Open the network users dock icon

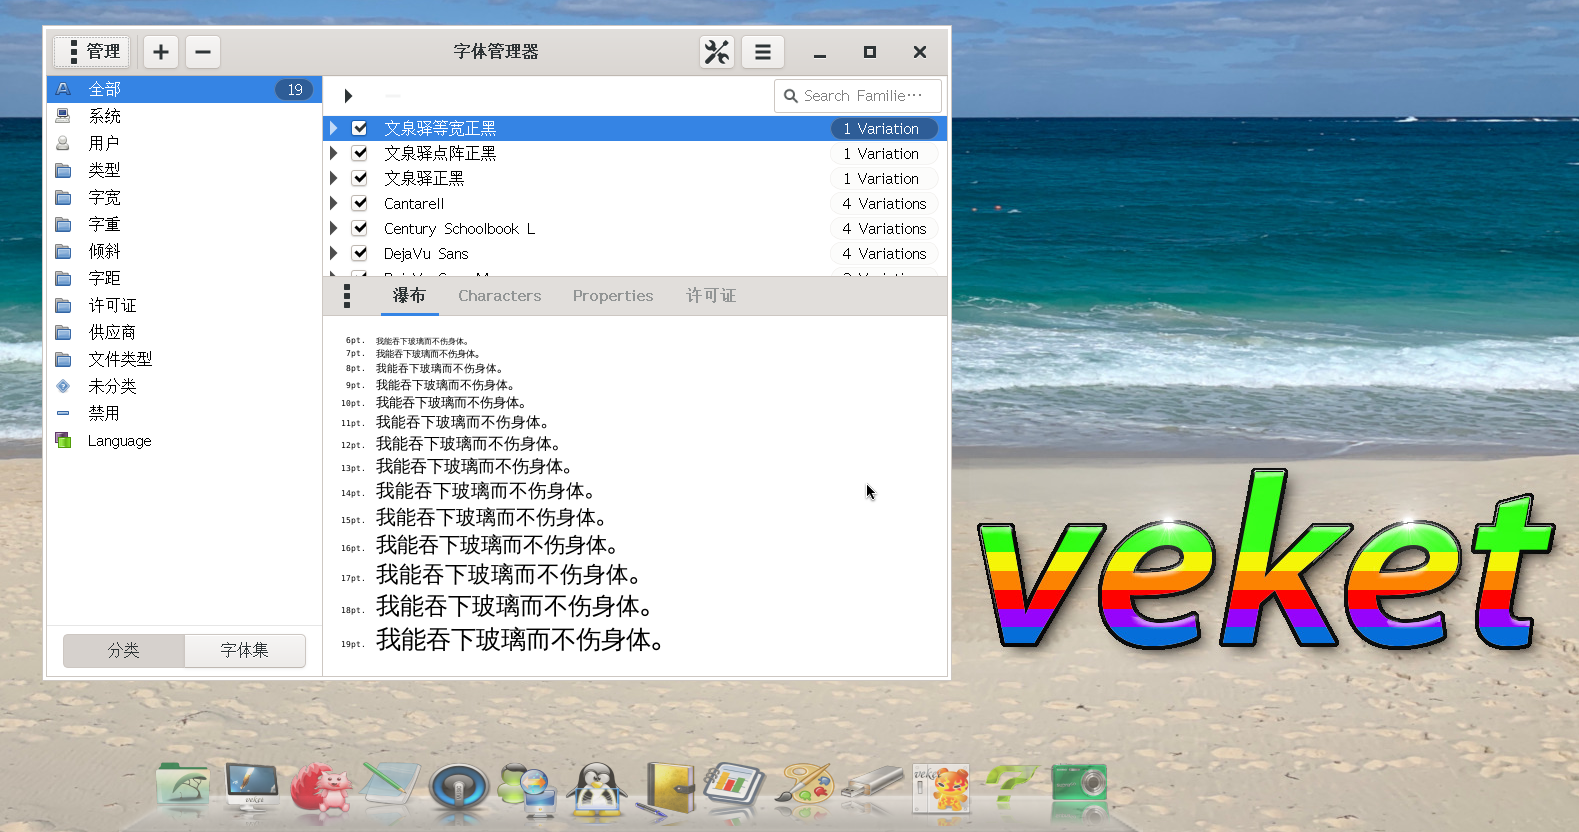[x=527, y=790]
